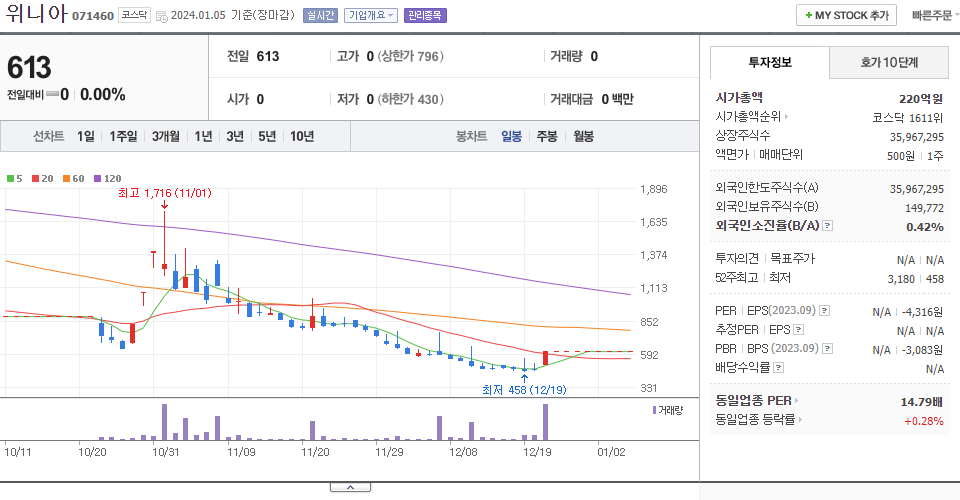Select the 3년 line chart period
960x500 pixels.
[235, 136]
